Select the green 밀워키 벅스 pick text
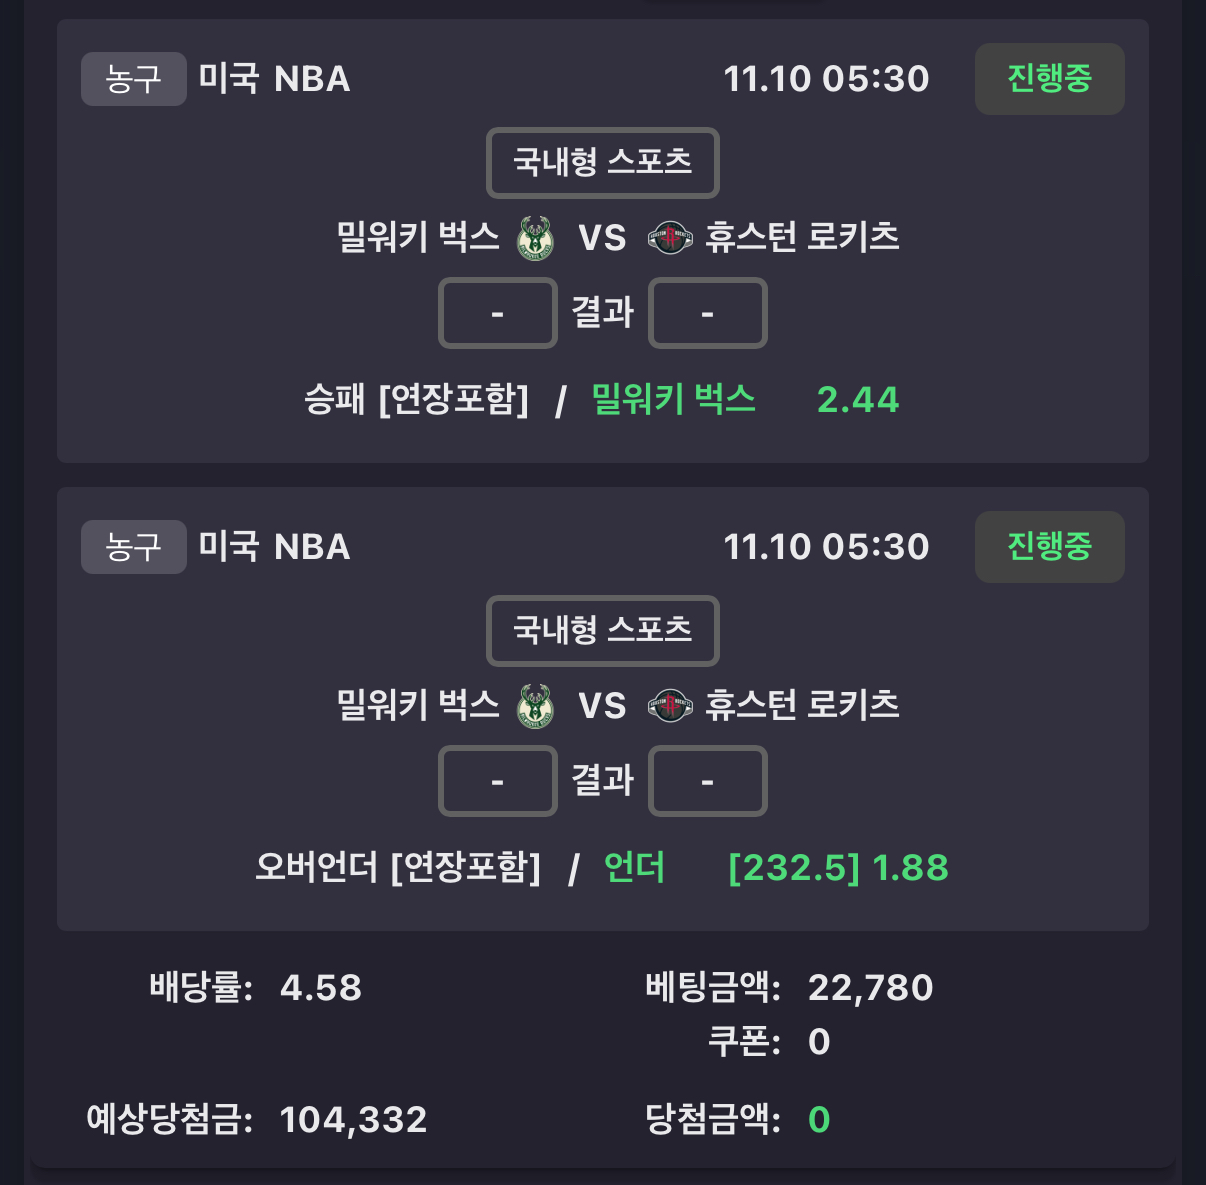 click(673, 399)
